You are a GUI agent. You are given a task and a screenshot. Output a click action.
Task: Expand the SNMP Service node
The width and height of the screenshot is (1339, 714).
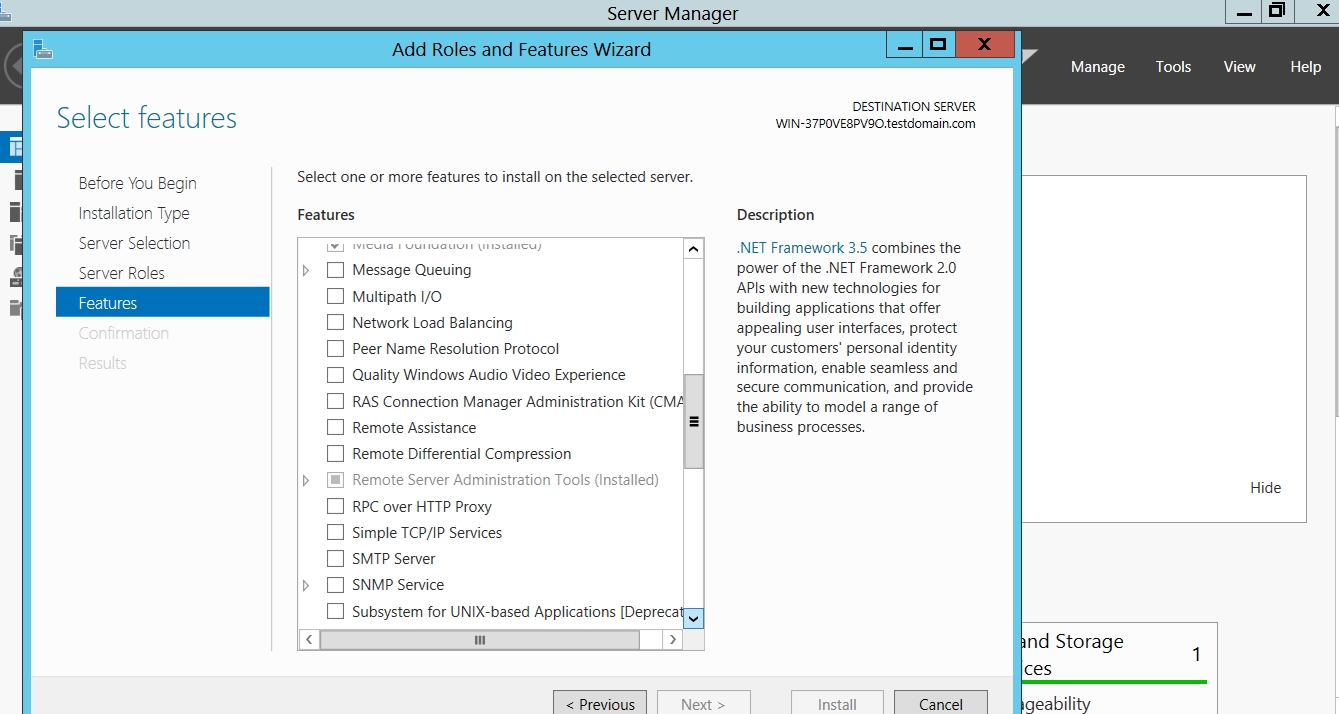tap(306, 585)
